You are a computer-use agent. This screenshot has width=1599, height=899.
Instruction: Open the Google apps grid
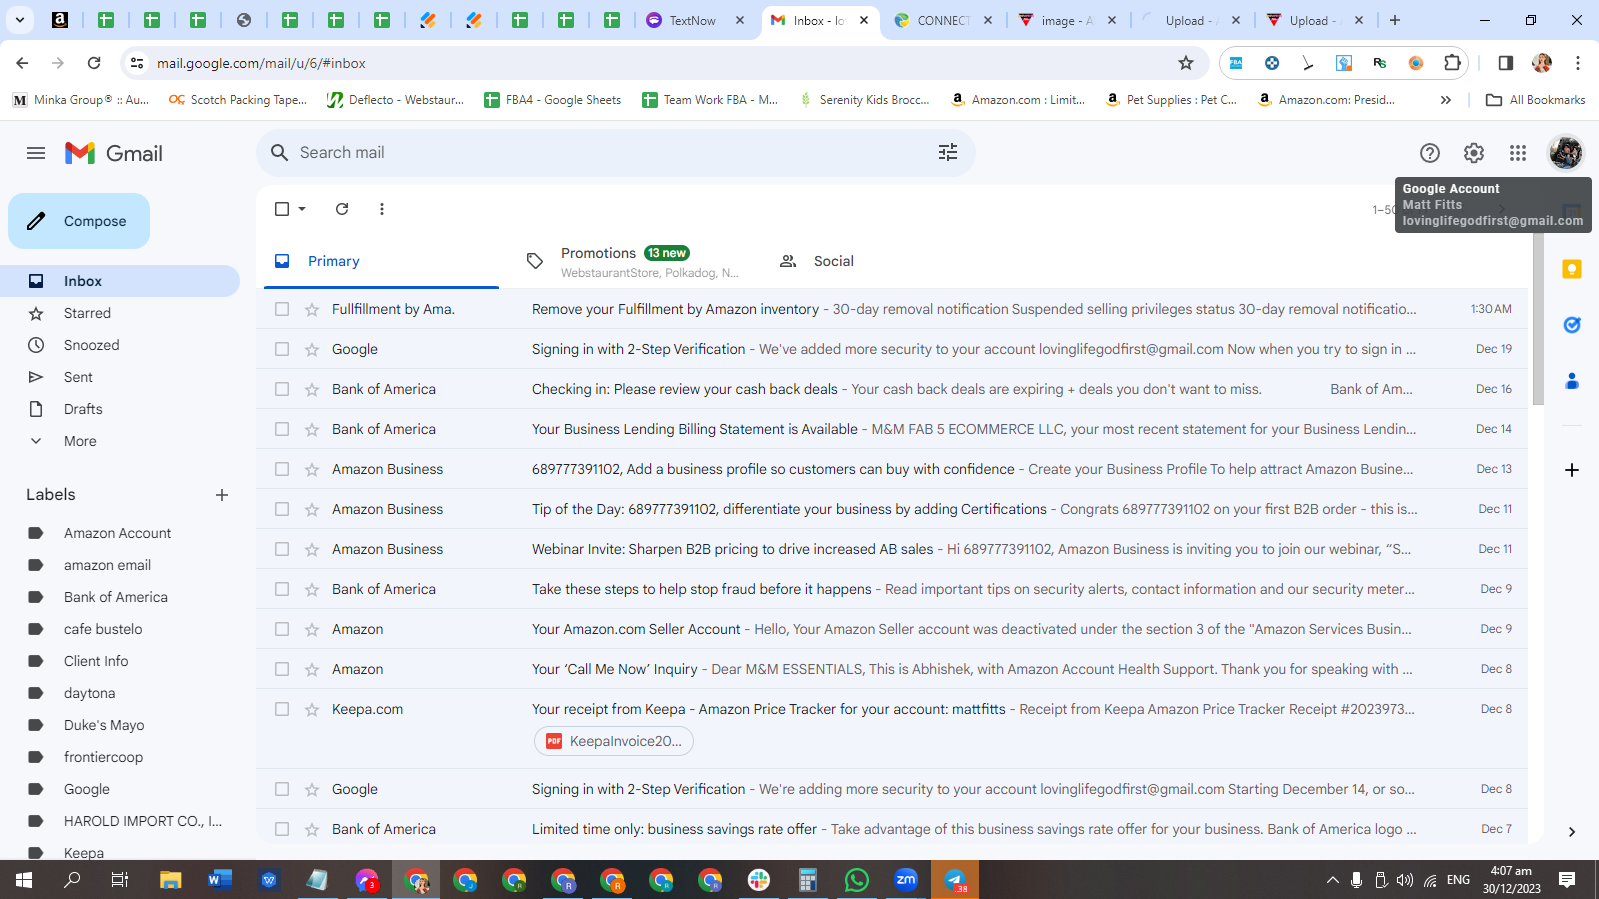[x=1518, y=153]
